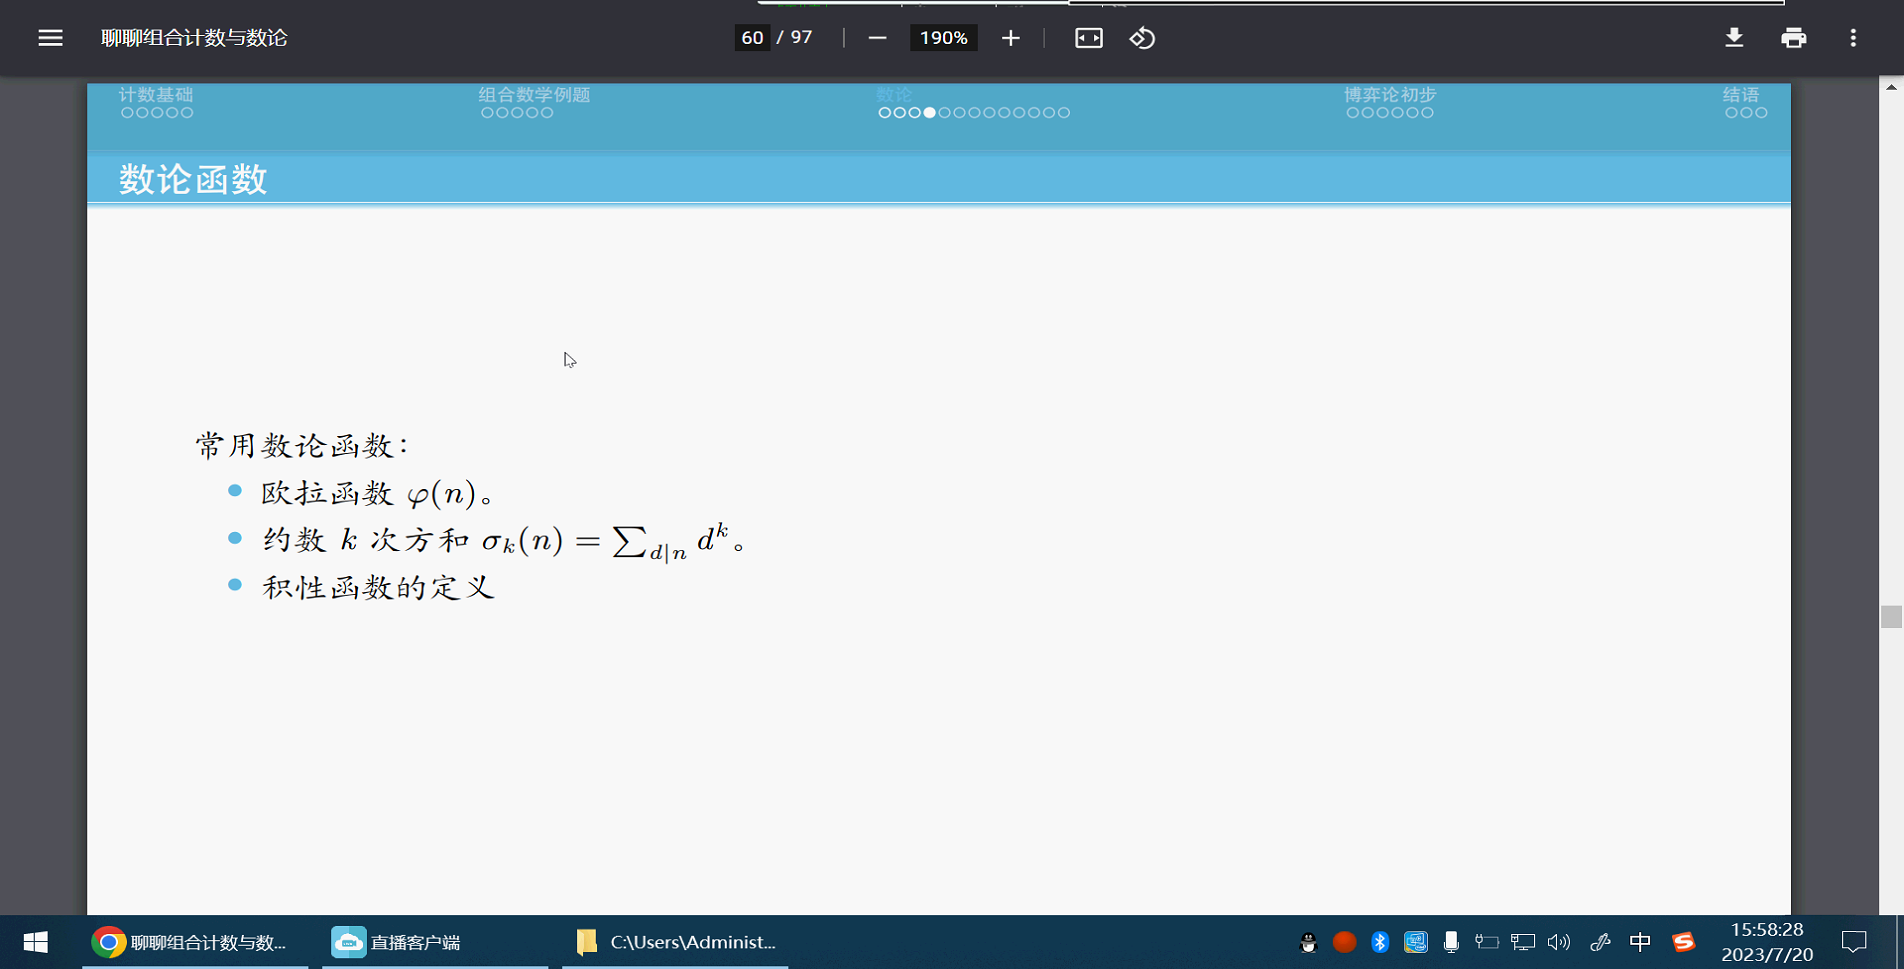Click the 约数 k 次方和 formula line
1904x969 pixels.
coord(504,541)
